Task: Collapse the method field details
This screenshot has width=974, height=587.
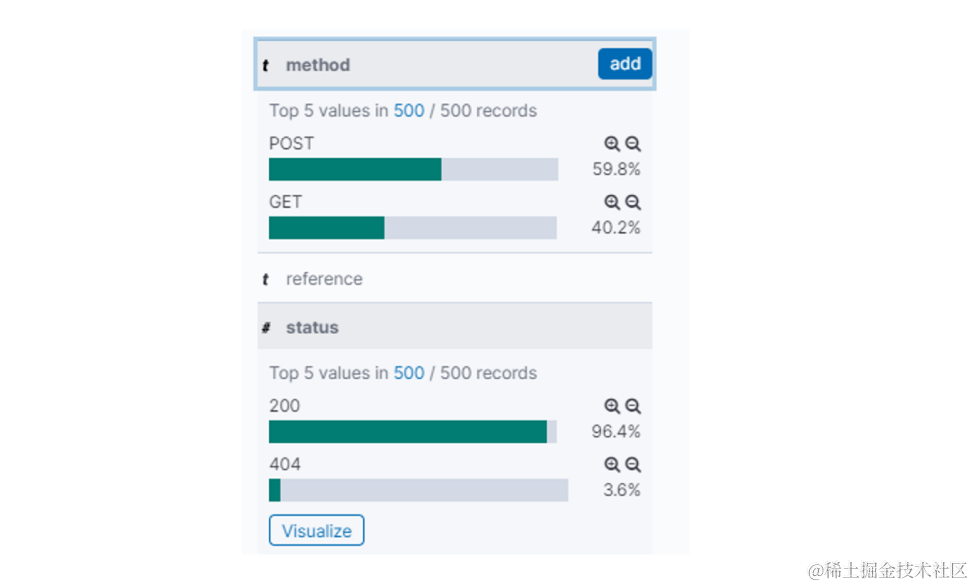Action: pyautogui.click(x=318, y=65)
